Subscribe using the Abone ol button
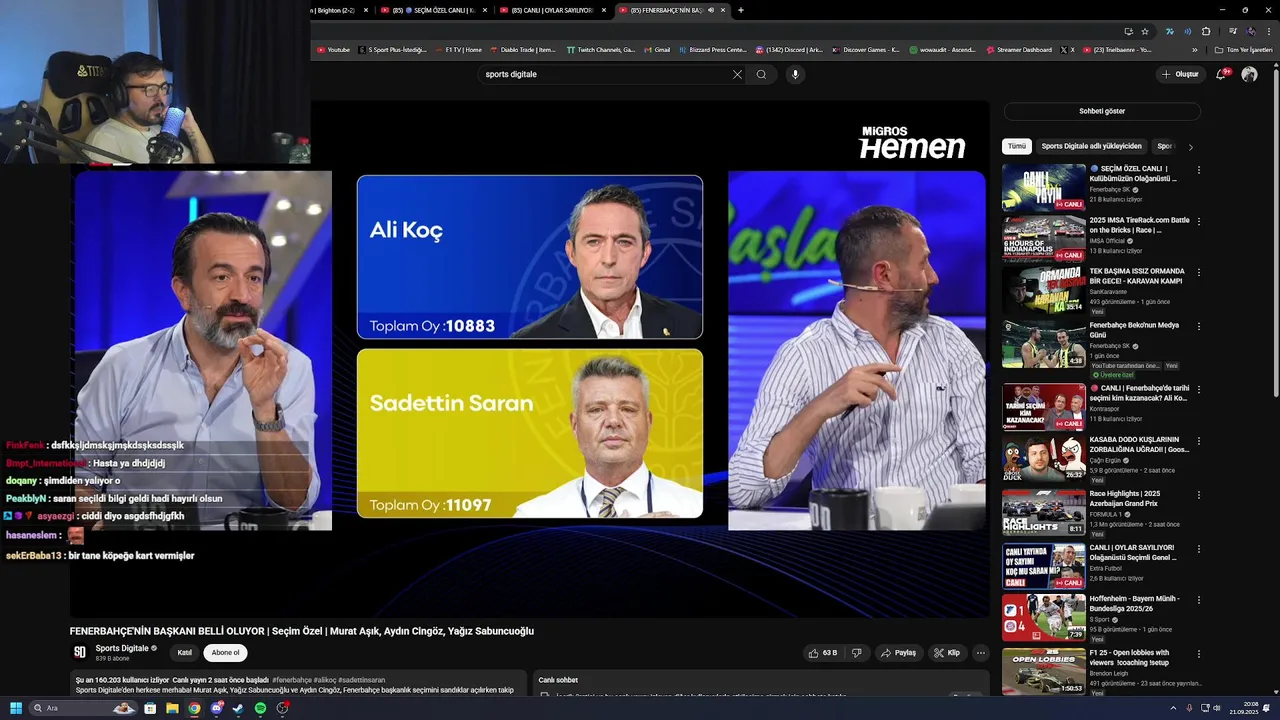Image resolution: width=1280 pixels, height=720 pixels. pos(225,653)
